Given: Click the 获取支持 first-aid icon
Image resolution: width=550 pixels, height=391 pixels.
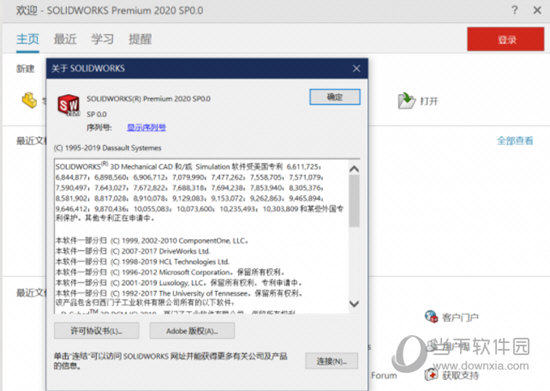Looking at the screenshot, I should click(431, 375).
